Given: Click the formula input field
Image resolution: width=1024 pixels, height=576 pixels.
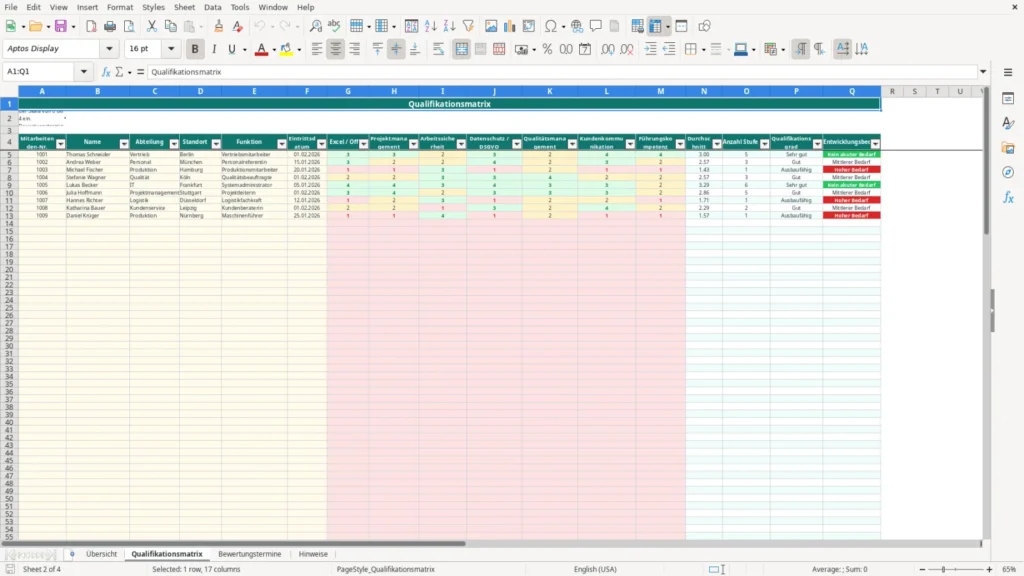Looking at the screenshot, I should [562, 72].
